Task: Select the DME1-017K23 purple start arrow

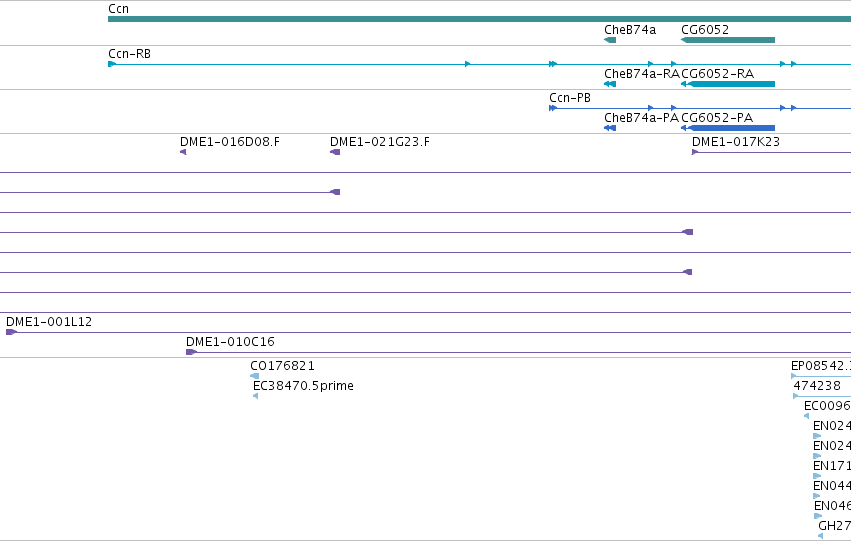Action: pyautogui.click(x=695, y=152)
